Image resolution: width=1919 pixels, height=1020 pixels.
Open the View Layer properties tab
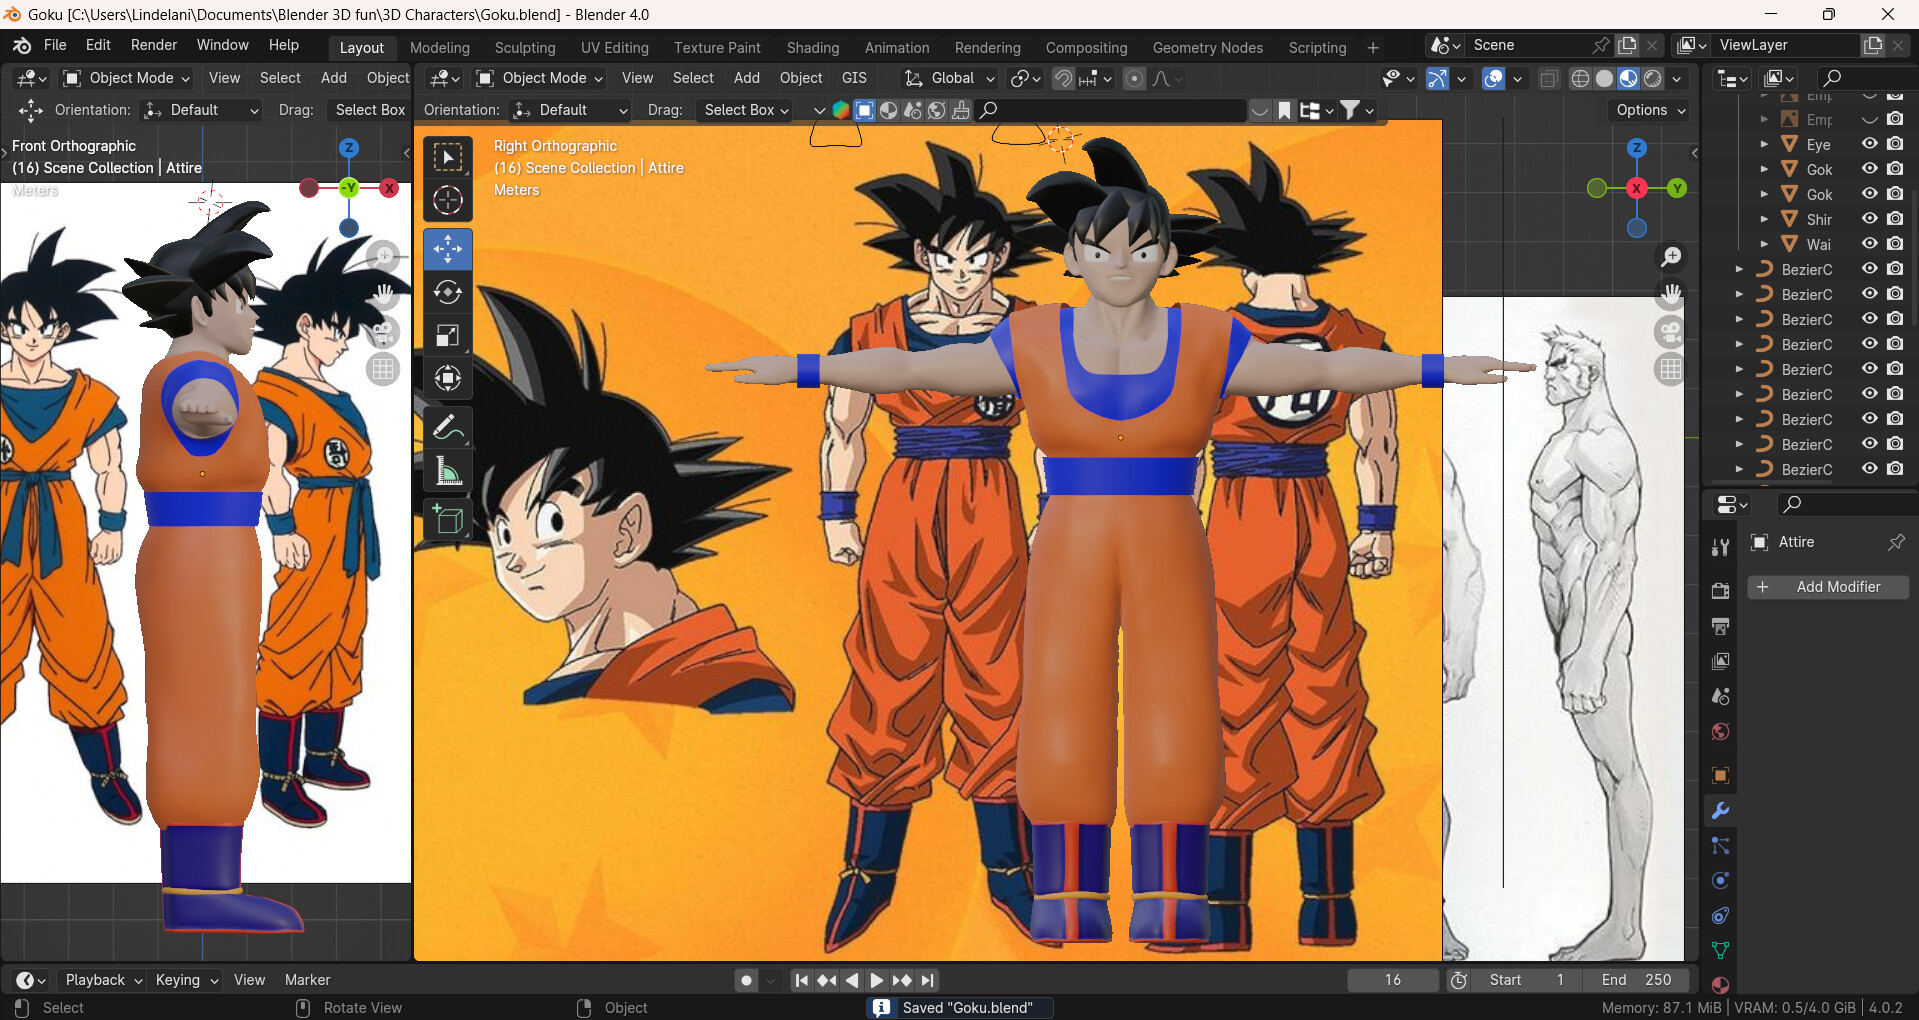[1720, 661]
